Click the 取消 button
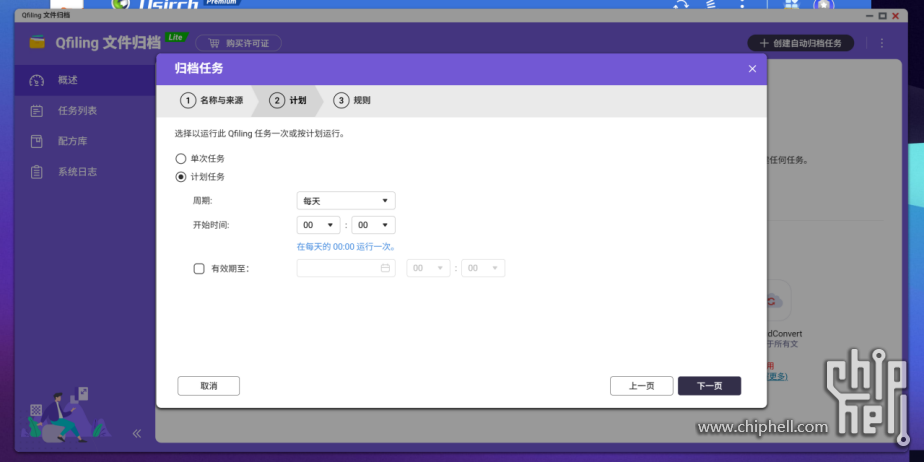The width and height of the screenshot is (924, 462). pos(209,386)
